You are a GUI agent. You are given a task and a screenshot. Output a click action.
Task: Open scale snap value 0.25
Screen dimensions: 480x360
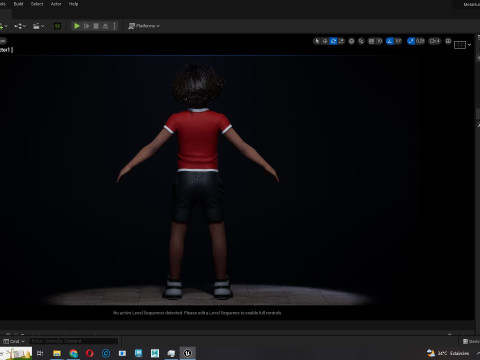point(420,41)
